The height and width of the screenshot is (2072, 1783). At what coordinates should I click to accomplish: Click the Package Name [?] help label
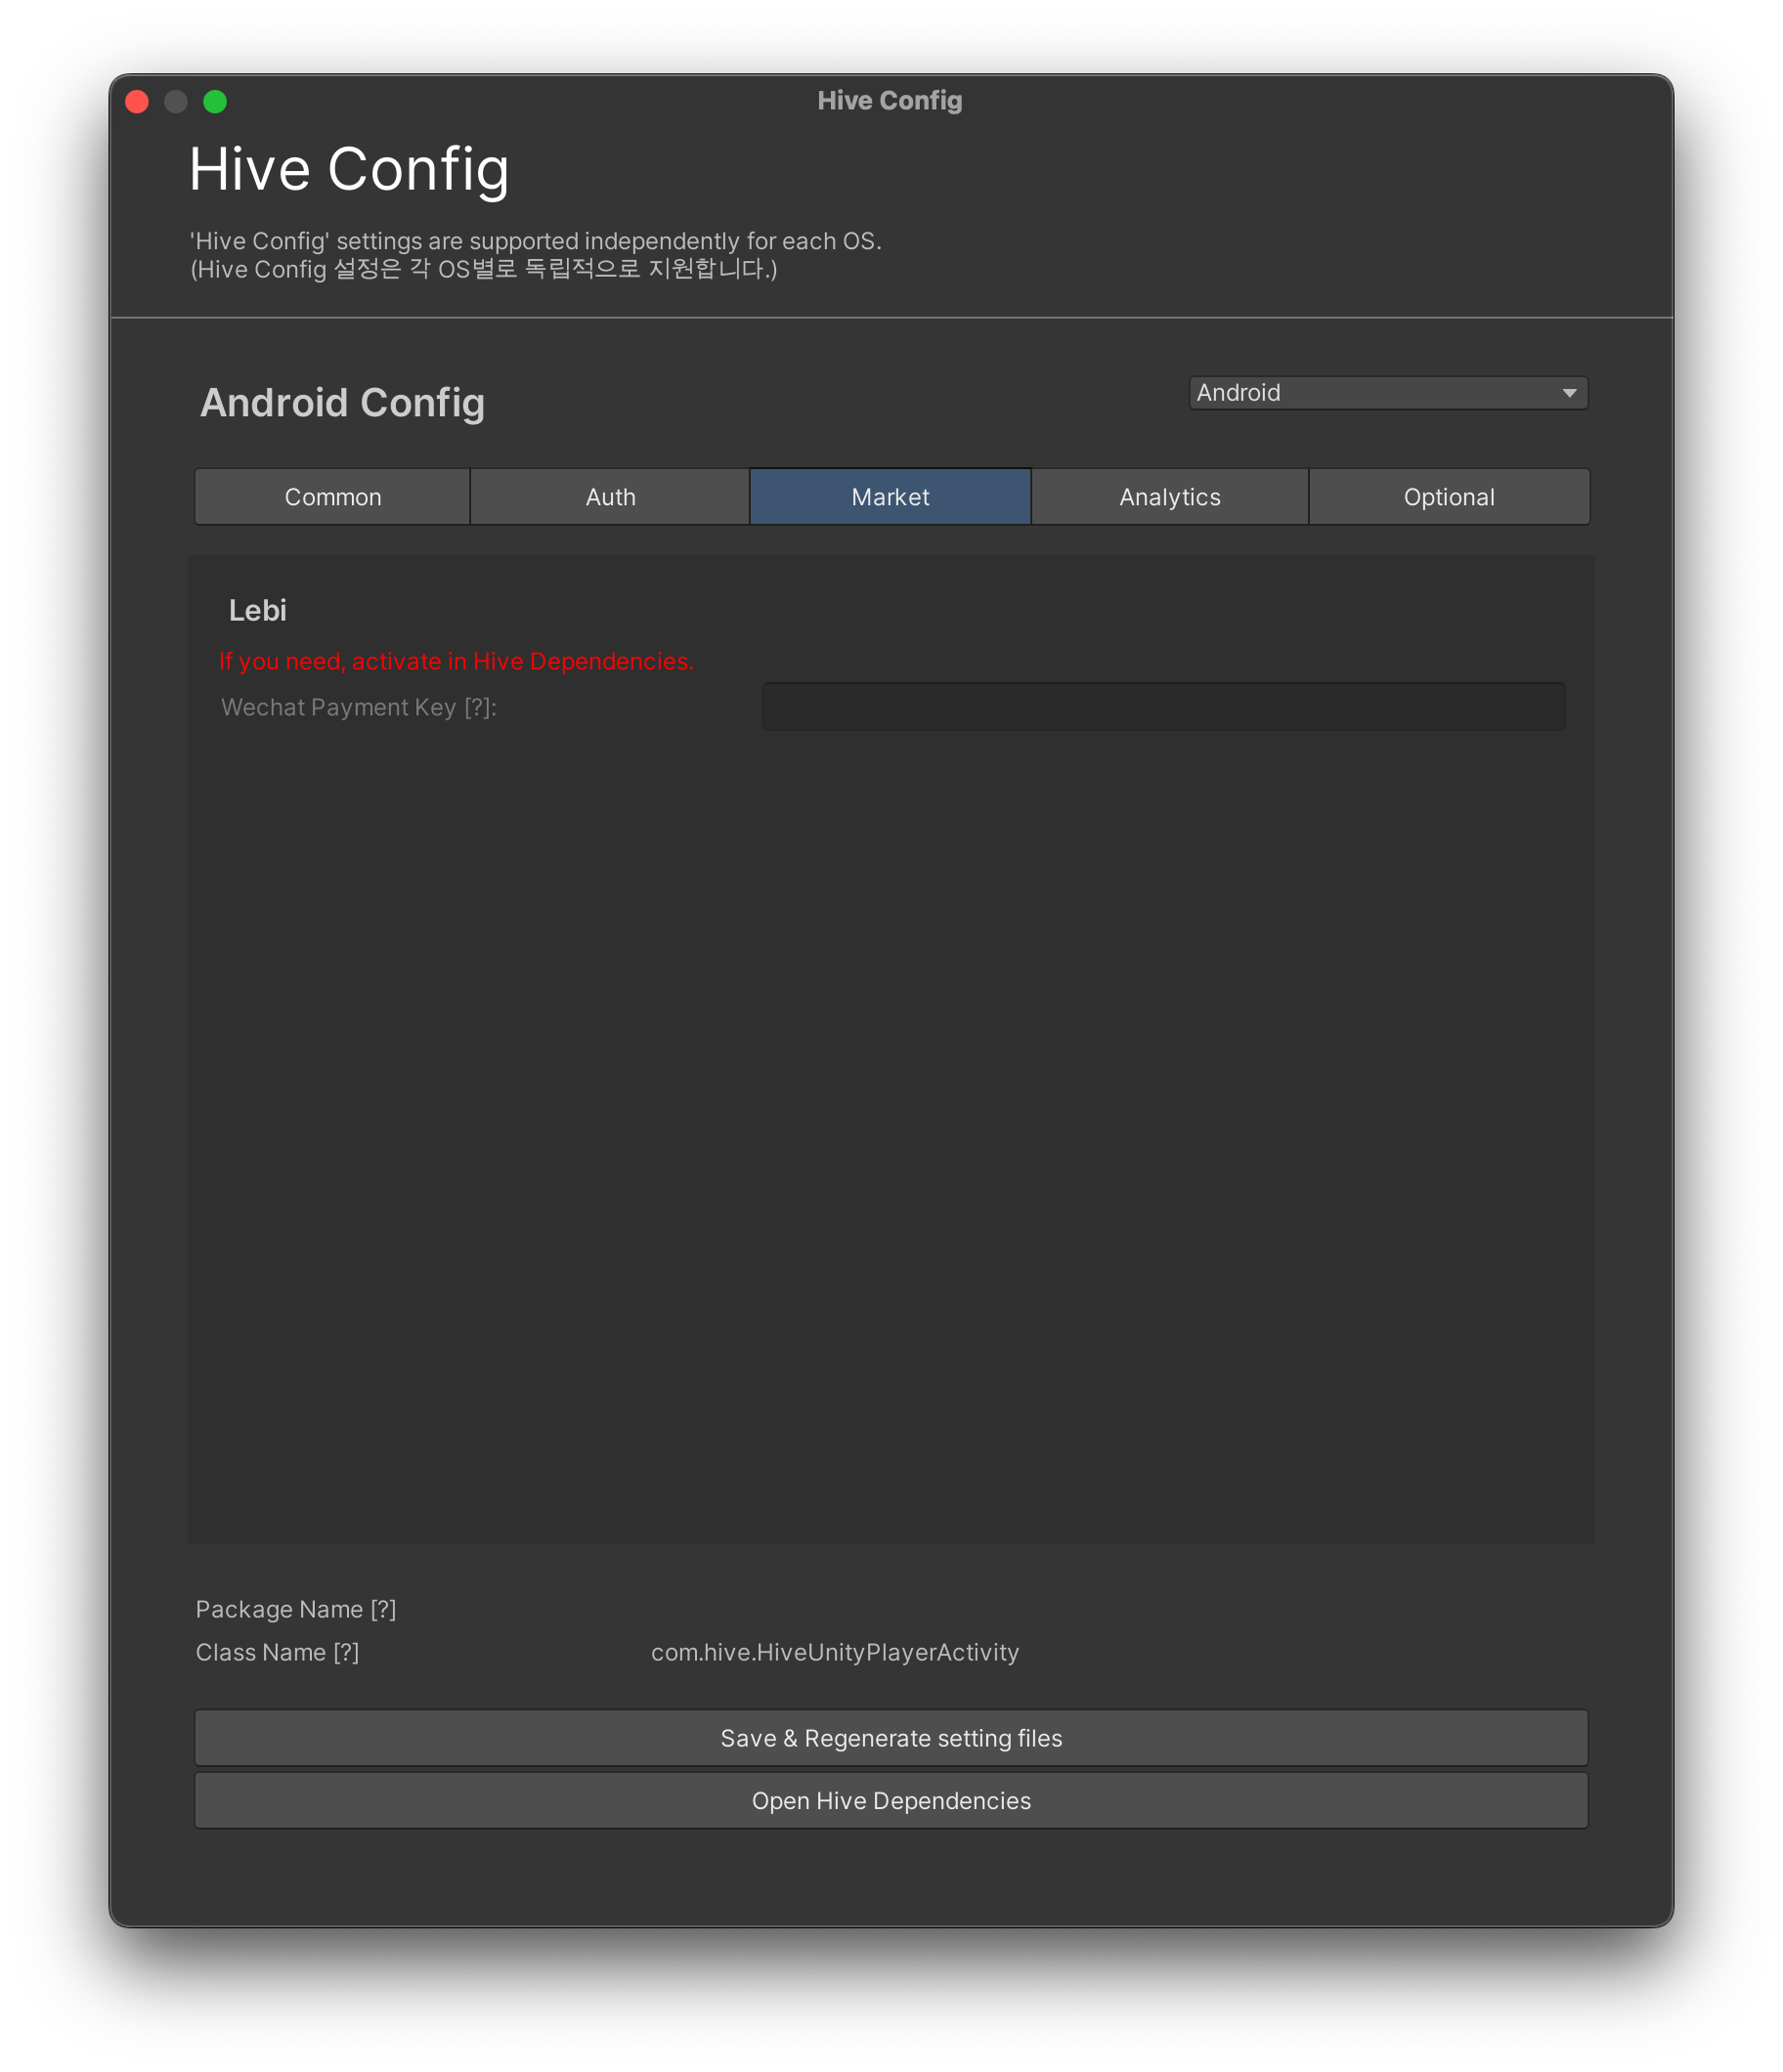pyautogui.click(x=296, y=1609)
